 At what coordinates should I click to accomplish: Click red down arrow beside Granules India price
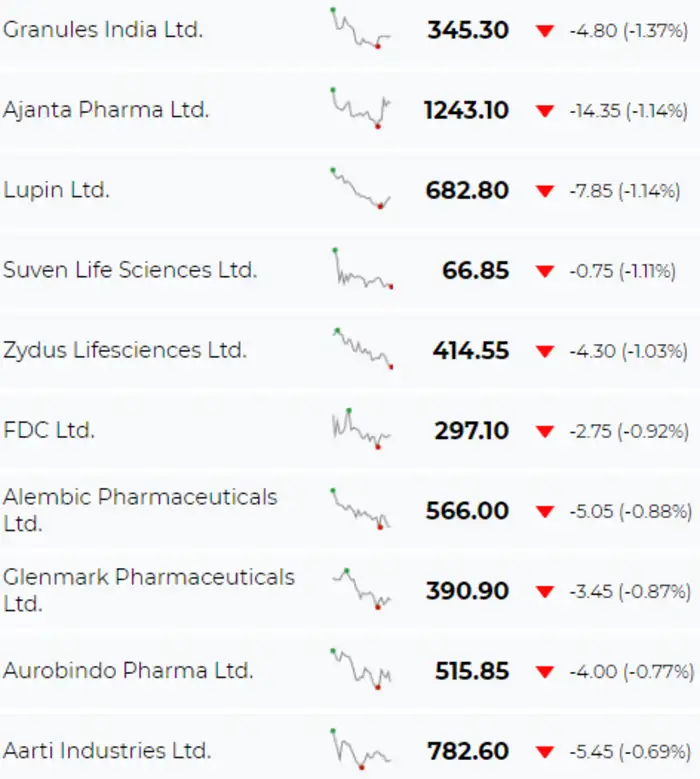pyautogui.click(x=544, y=31)
